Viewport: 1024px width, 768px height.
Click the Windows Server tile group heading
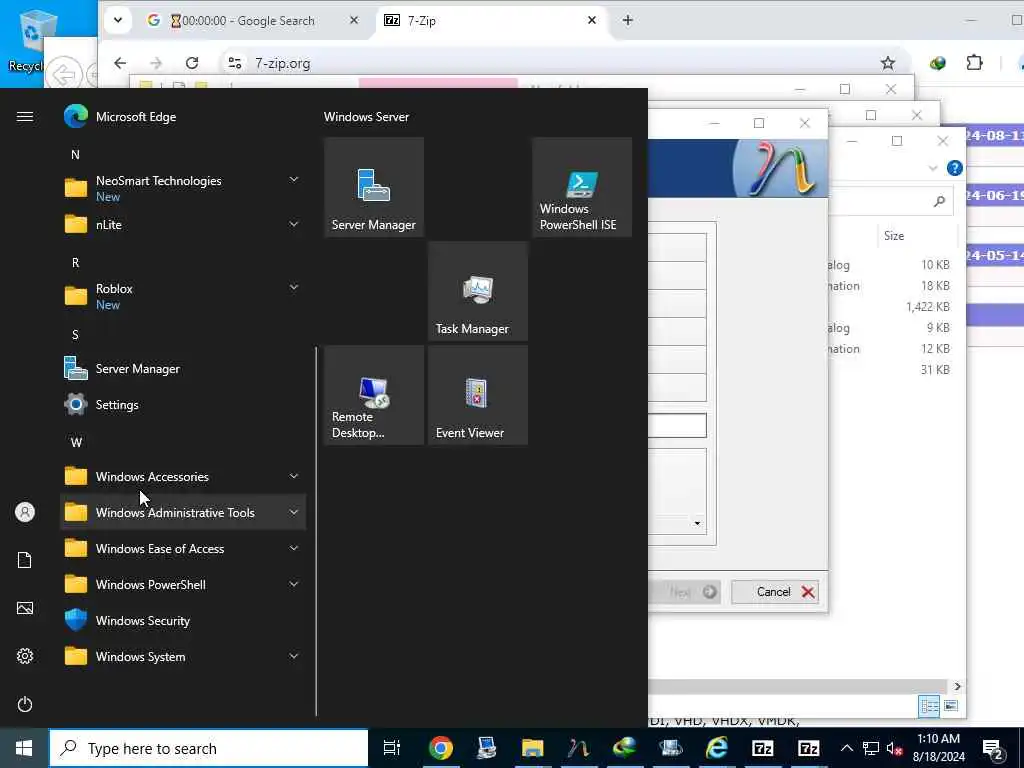(x=366, y=117)
